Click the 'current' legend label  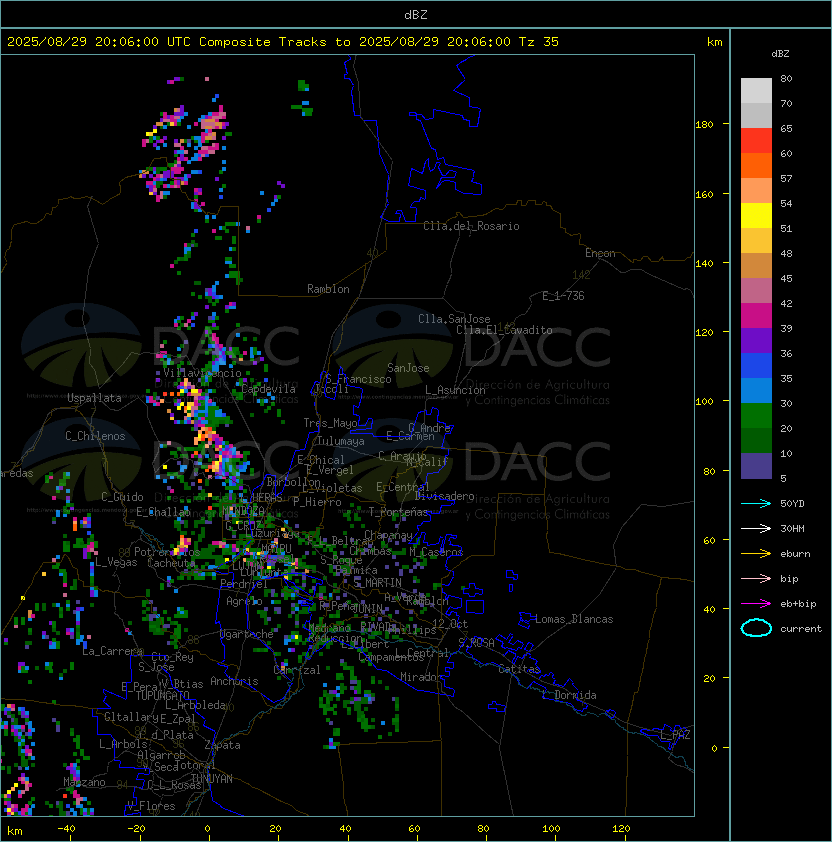click(x=801, y=629)
